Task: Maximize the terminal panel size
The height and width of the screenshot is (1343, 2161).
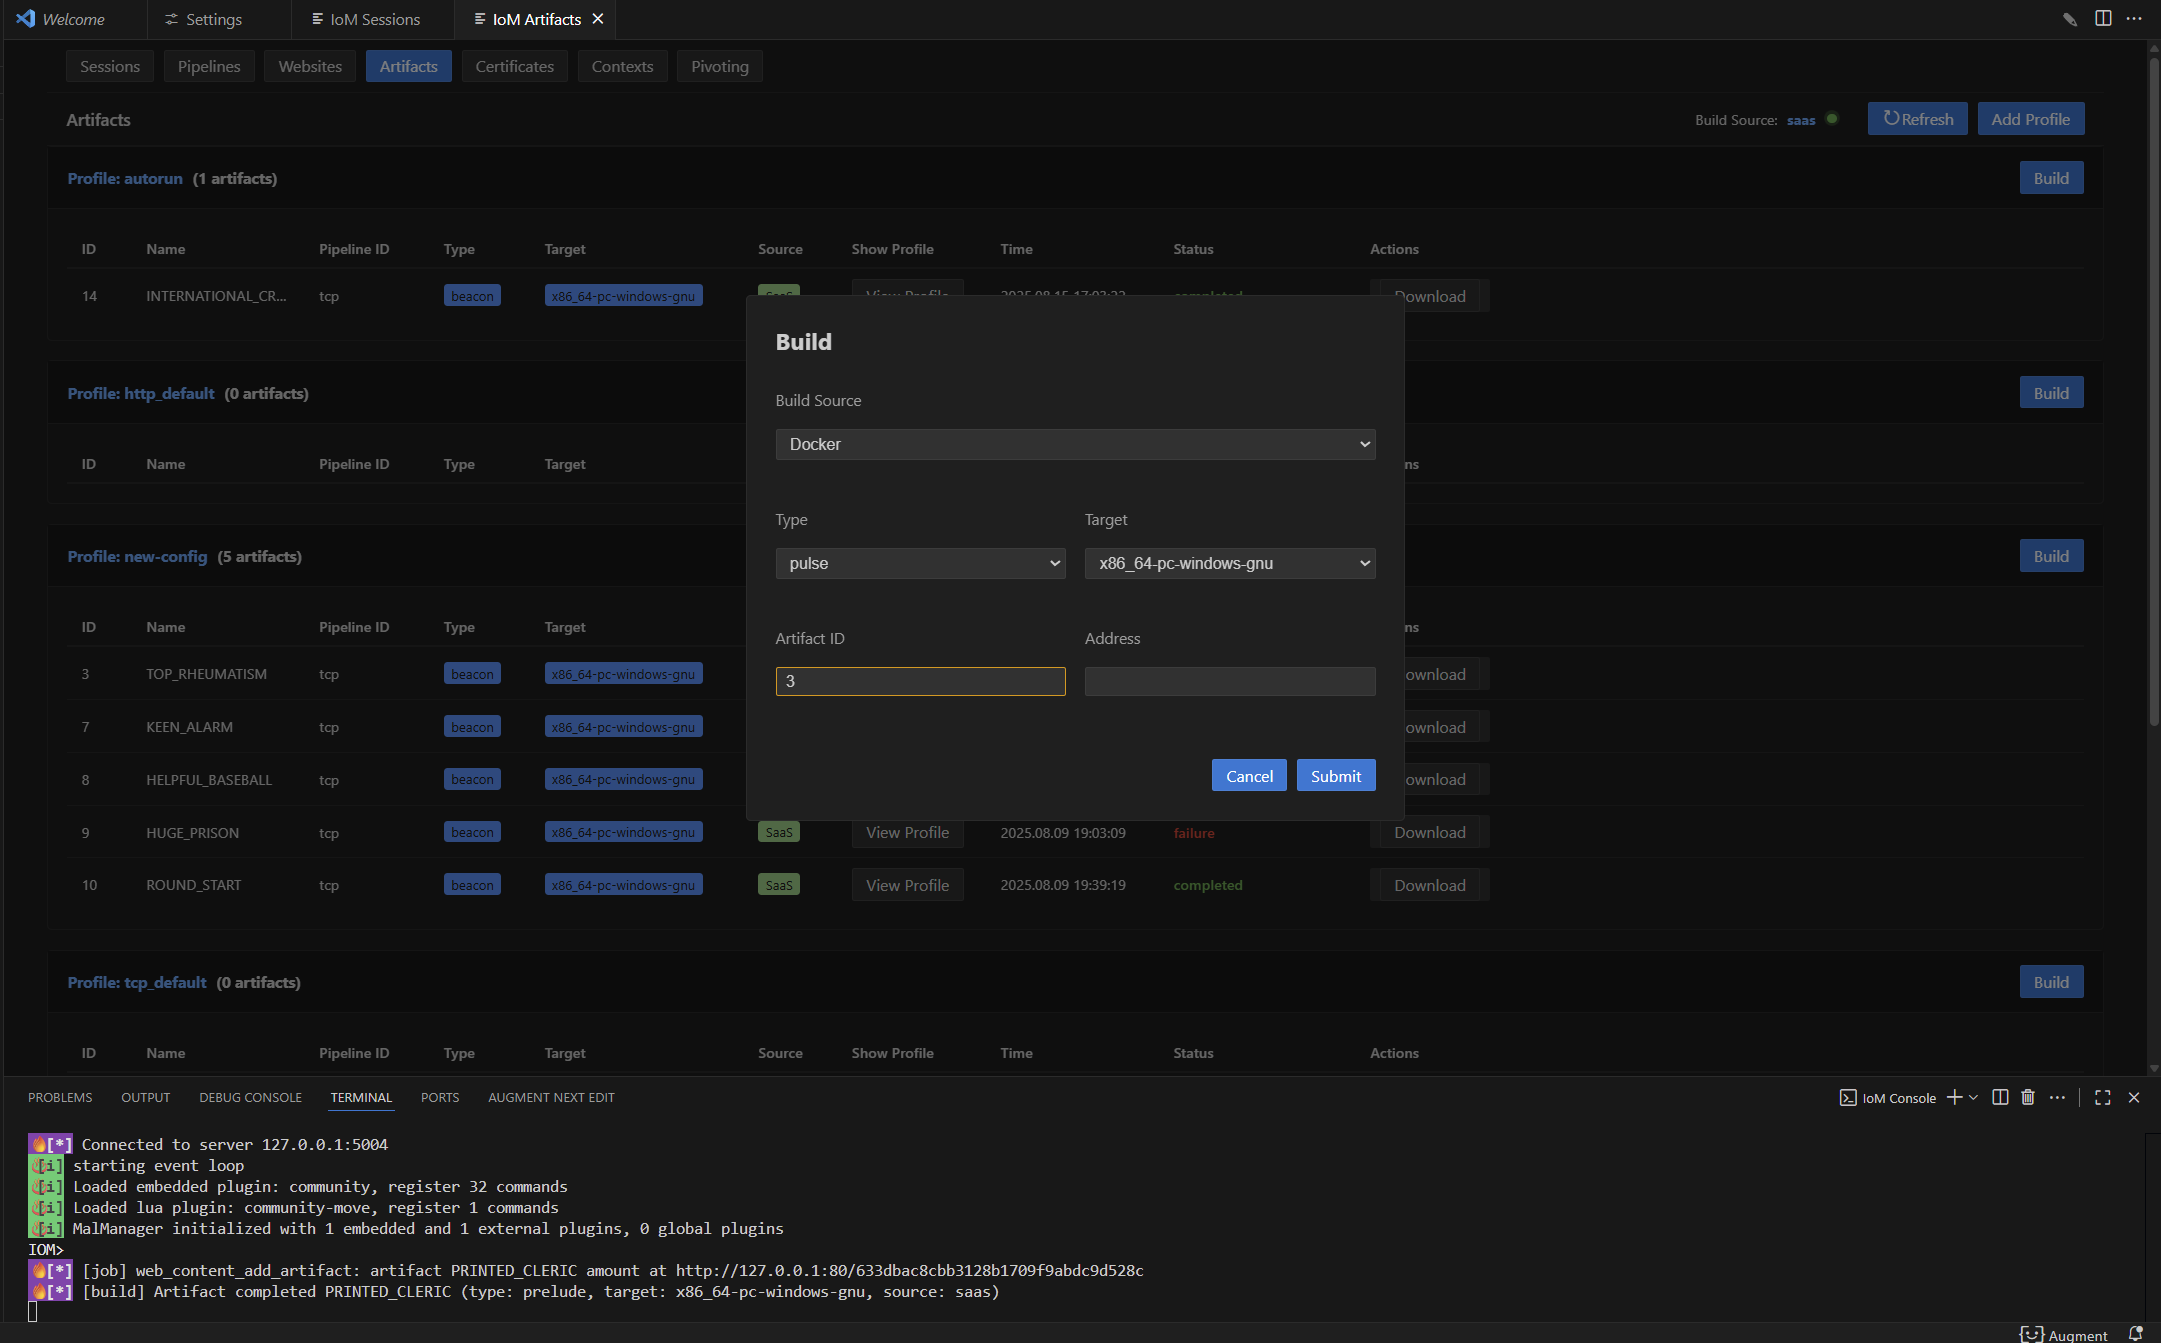Action: 2103,1097
